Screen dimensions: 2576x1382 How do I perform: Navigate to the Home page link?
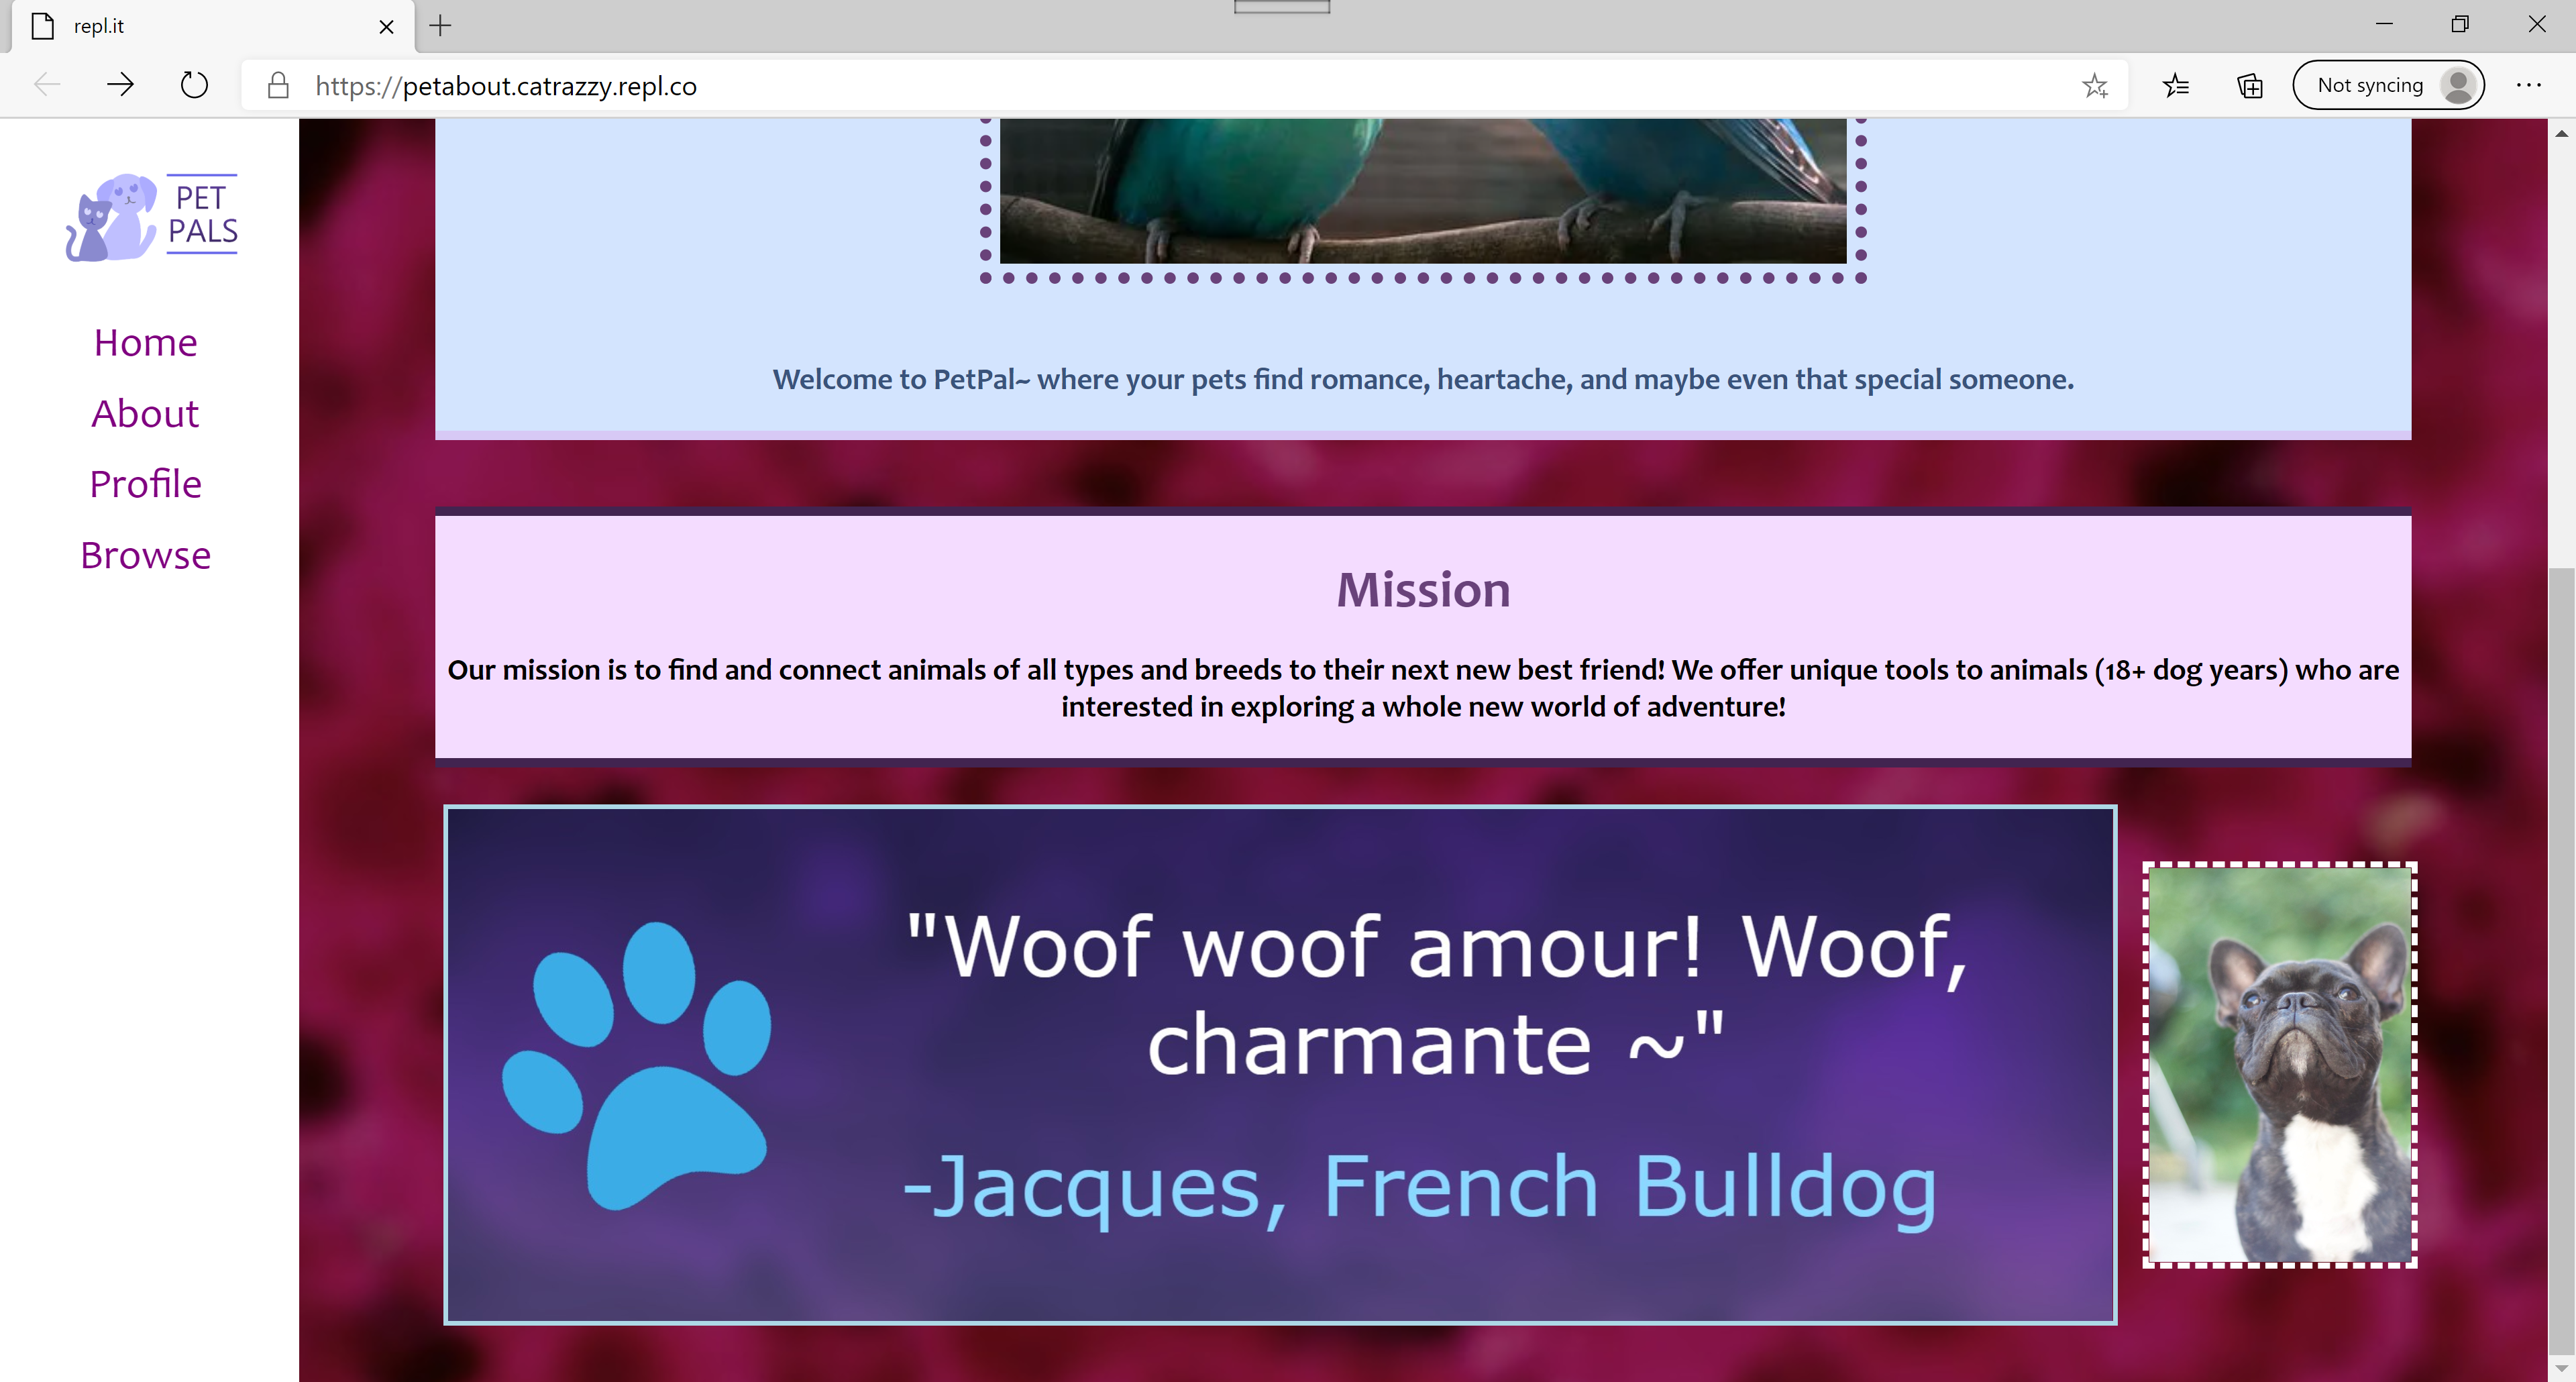146,343
